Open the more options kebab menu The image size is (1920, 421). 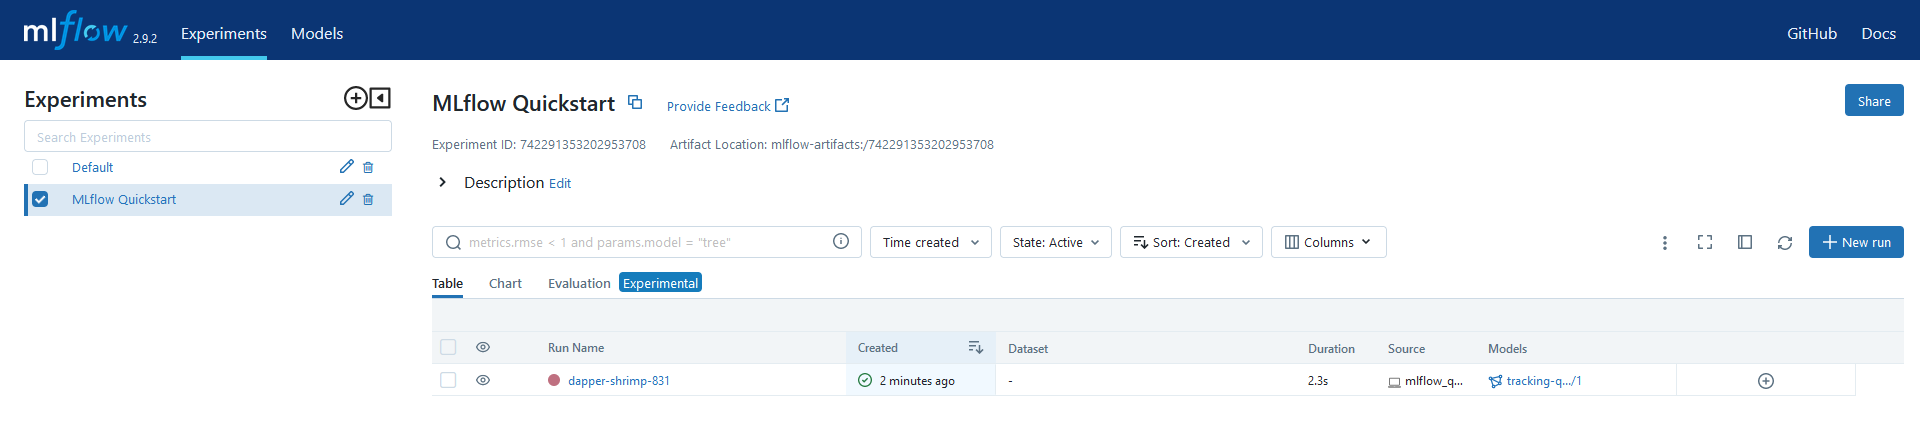pyautogui.click(x=1665, y=242)
